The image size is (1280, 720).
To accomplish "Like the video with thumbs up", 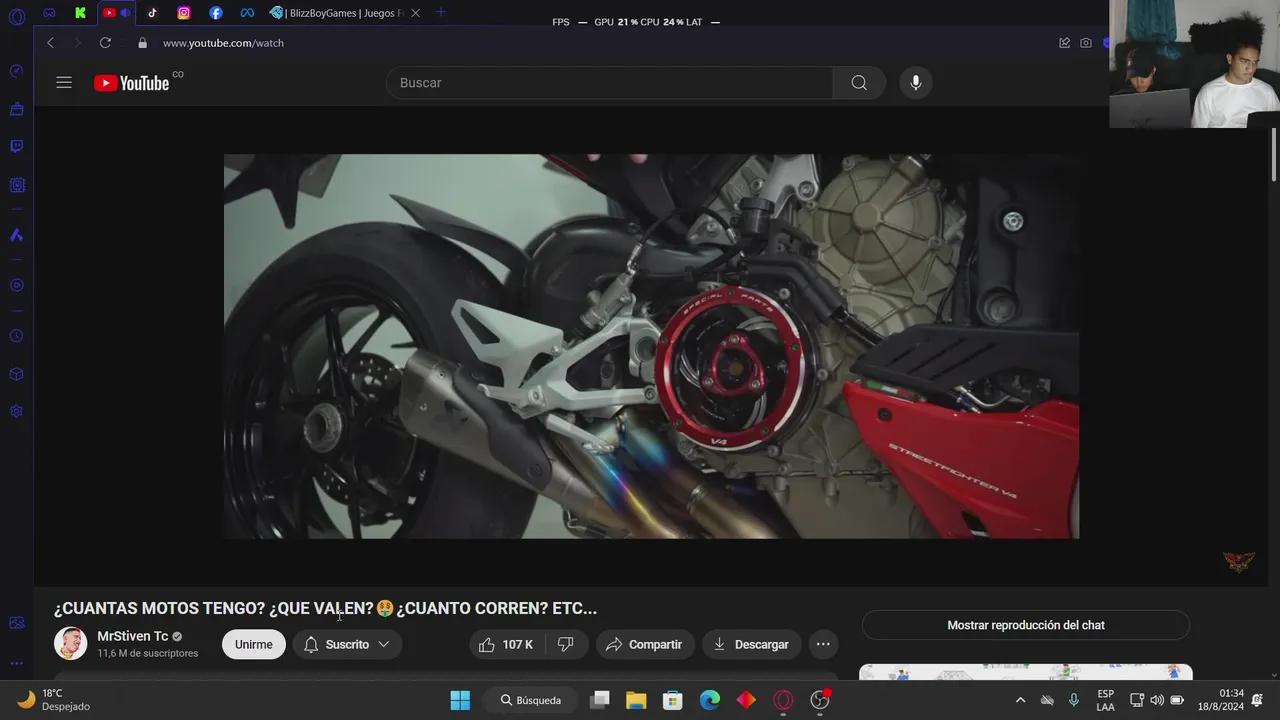I will (x=506, y=645).
